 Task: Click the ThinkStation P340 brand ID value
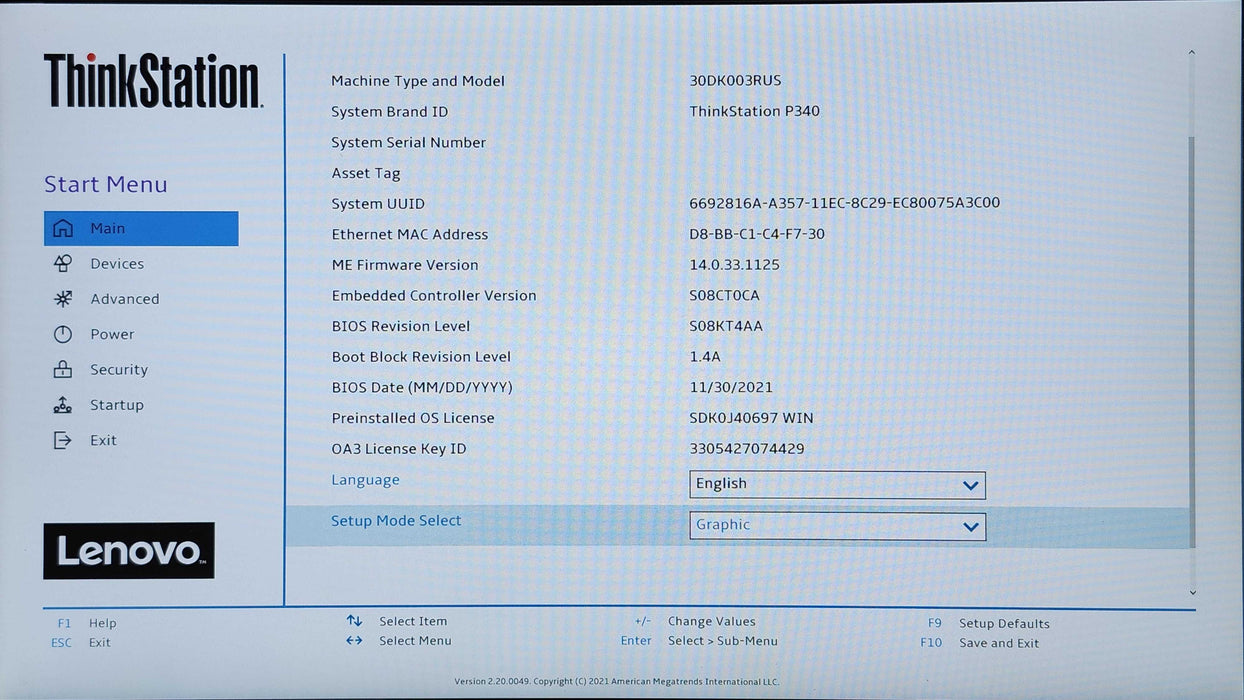coord(754,111)
